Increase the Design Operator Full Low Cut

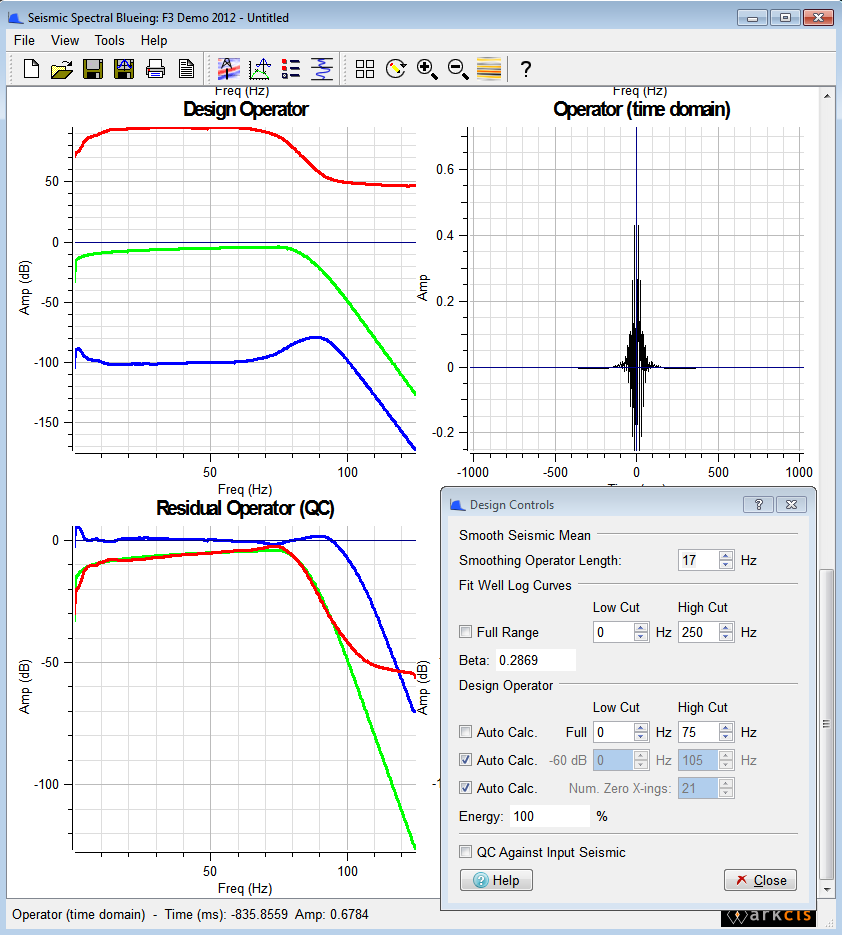click(x=640, y=727)
